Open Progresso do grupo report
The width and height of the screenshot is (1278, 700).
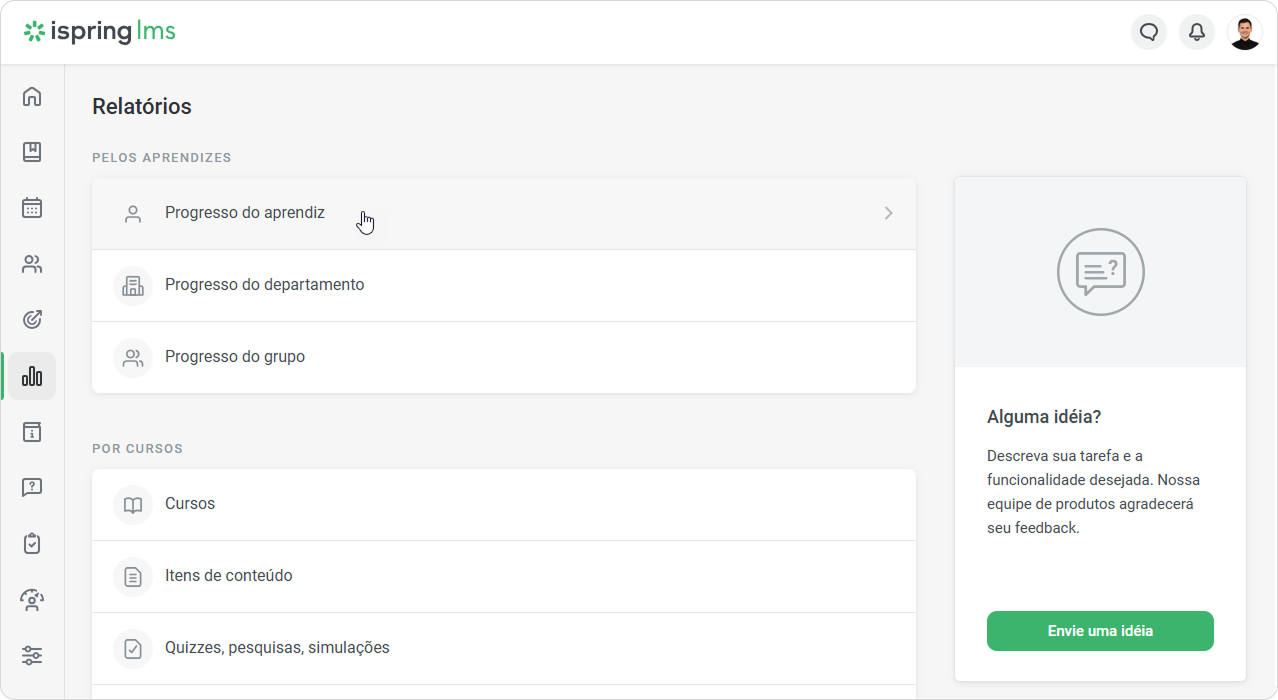(x=235, y=357)
